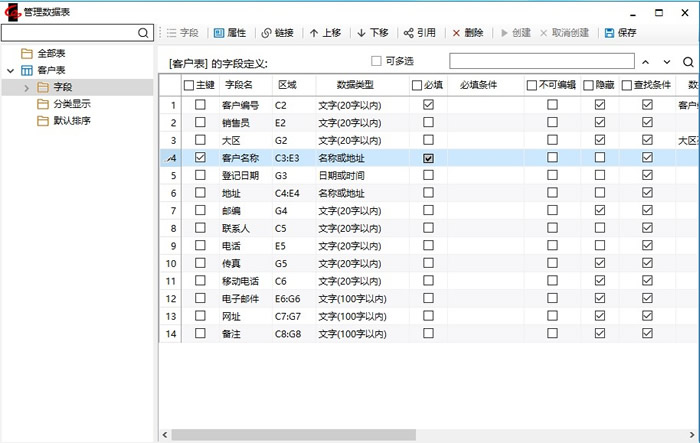Enable 主键 checkbox for 客户编号 row
The width and height of the screenshot is (700, 443).
[201, 105]
